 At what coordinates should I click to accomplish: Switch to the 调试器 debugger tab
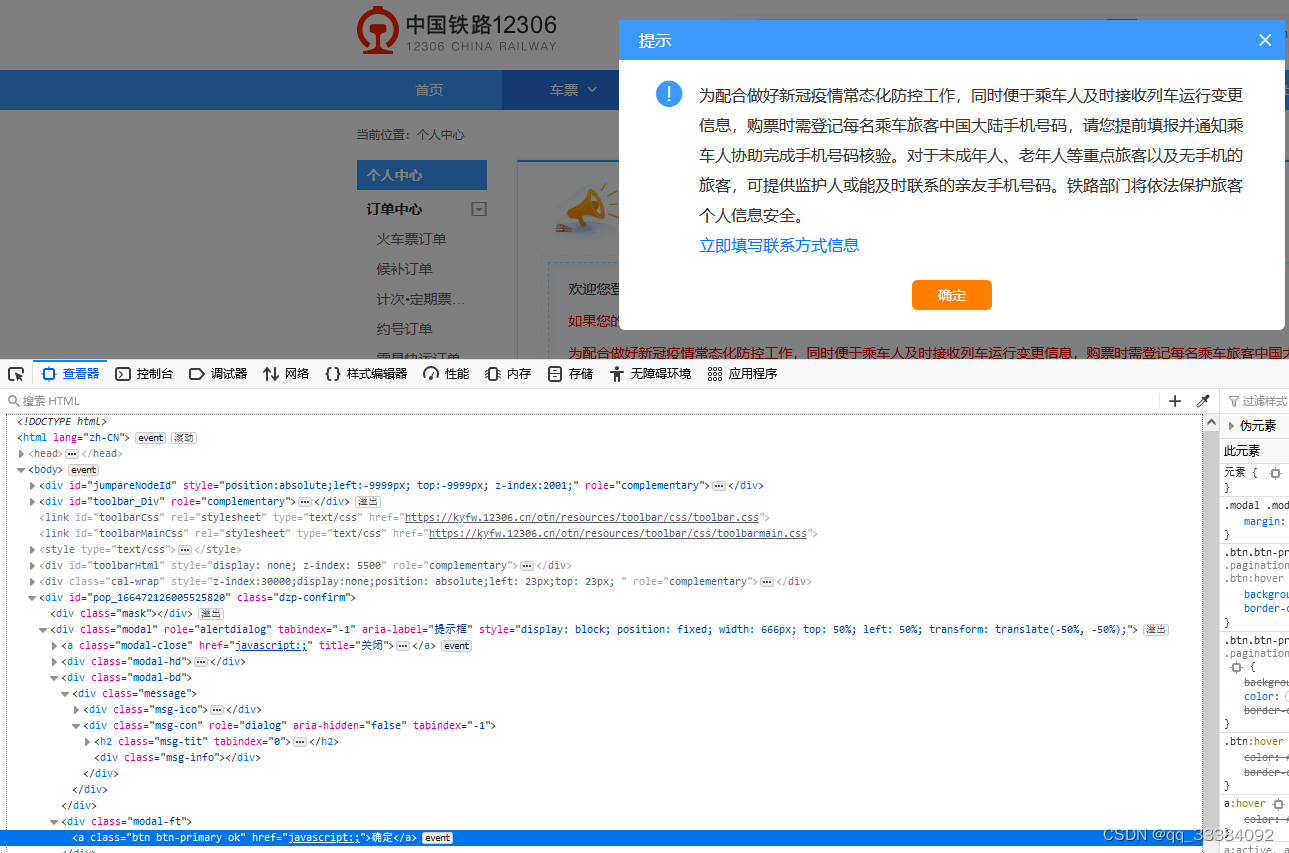(218, 374)
